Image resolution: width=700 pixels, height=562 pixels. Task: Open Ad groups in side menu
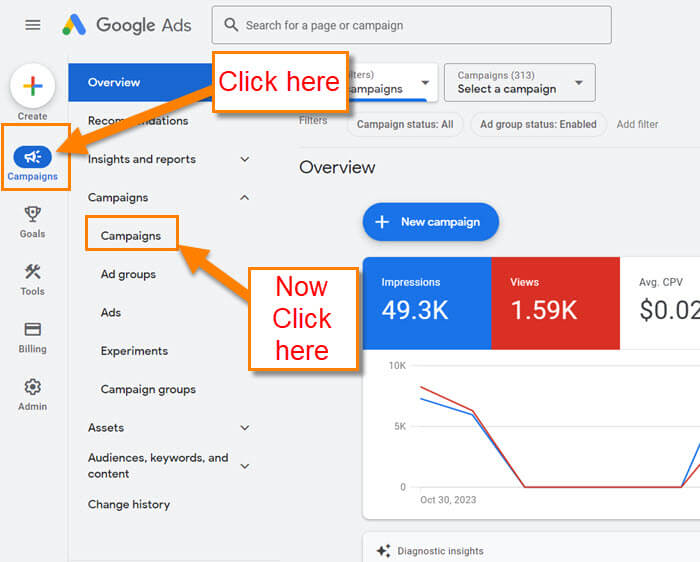click(128, 274)
